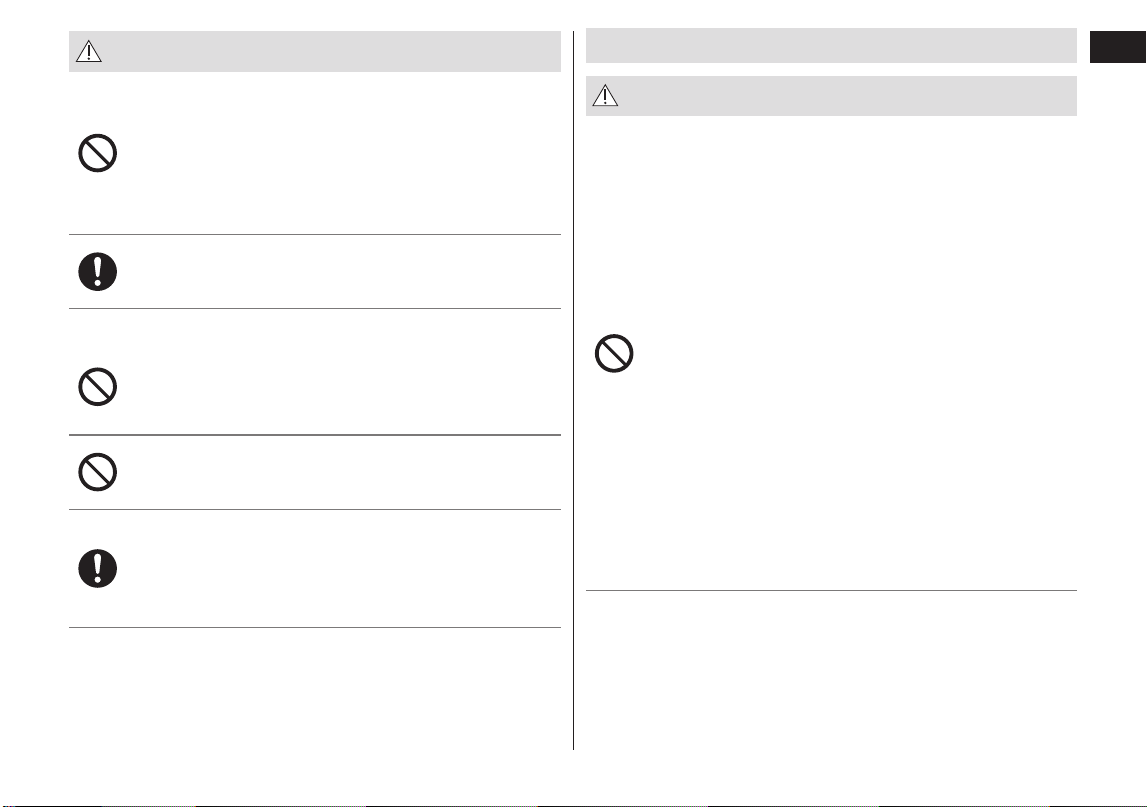Click the vertical divider between the two columns
This screenshot has height=807, width=1147.
coord(574,390)
